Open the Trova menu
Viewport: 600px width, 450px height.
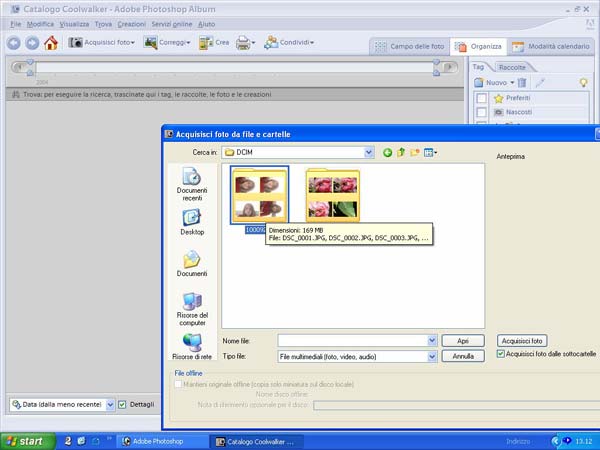coord(103,24)
